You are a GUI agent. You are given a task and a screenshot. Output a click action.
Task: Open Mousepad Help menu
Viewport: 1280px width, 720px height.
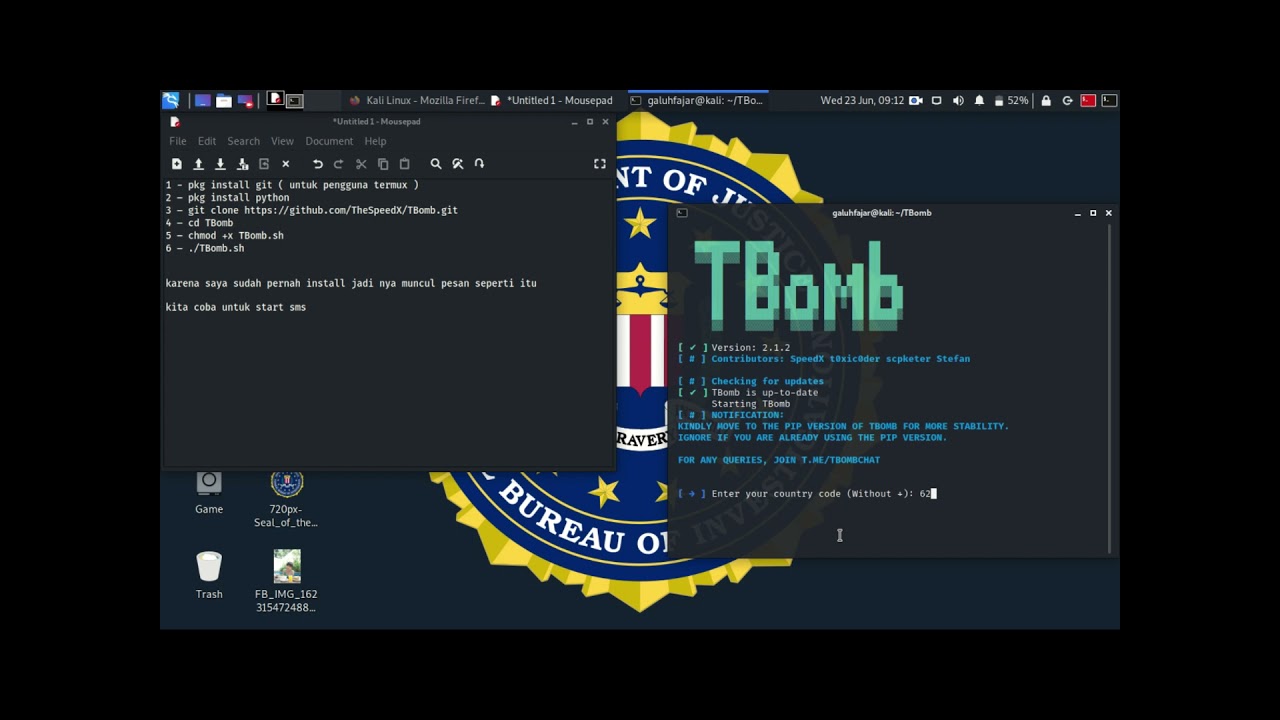[375, 141]
